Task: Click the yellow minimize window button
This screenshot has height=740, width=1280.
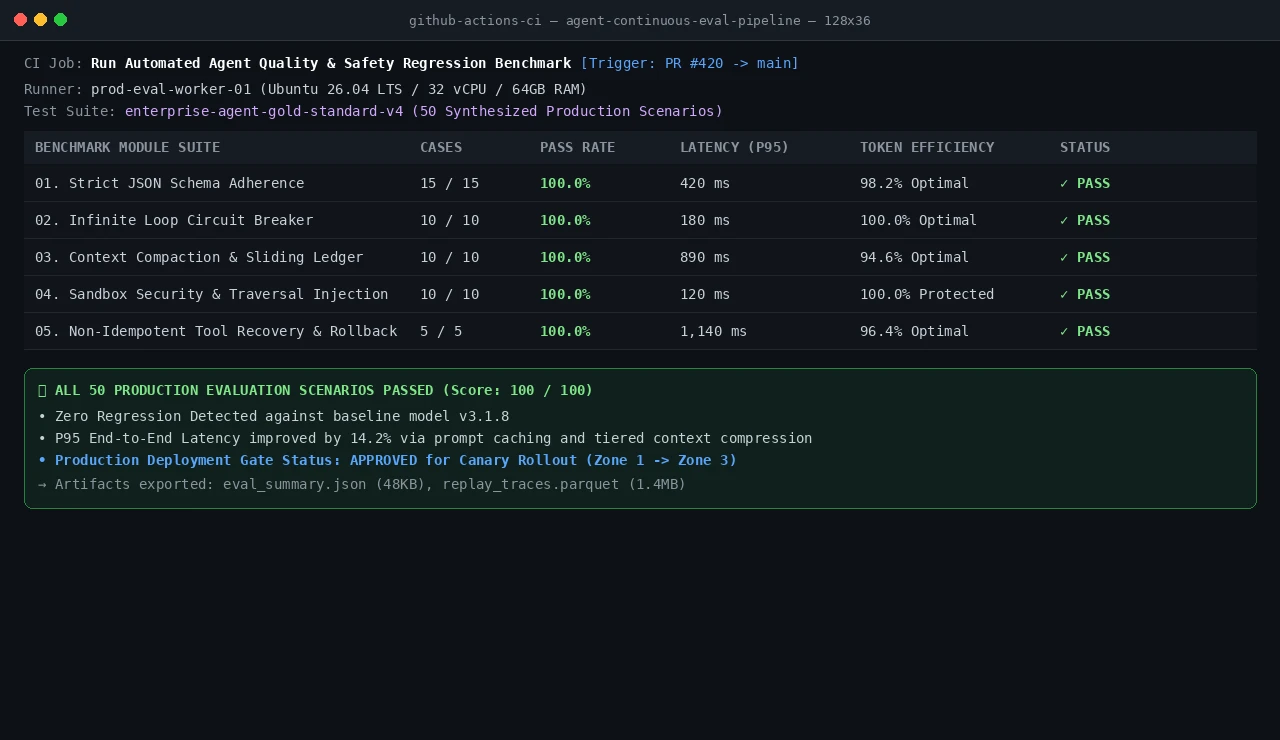Action: 40,20
